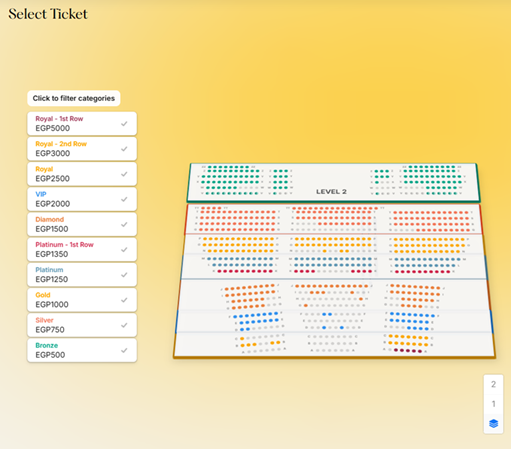Click the Silver EGP750 checkmark icon

pos(124,325)
